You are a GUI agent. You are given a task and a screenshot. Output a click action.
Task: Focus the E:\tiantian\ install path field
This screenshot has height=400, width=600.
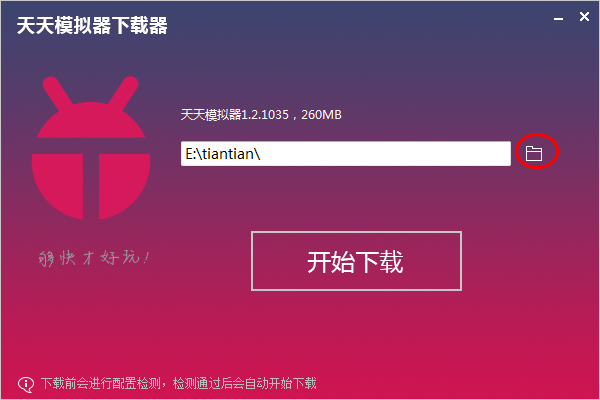pos(346,153)
